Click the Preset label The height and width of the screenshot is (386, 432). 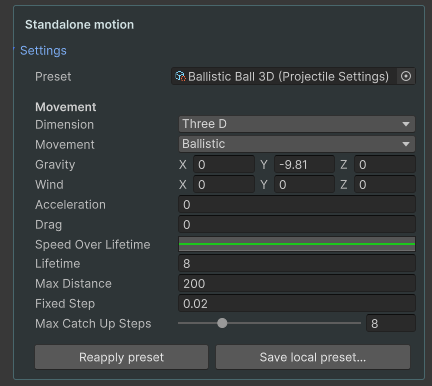point(53,77)
